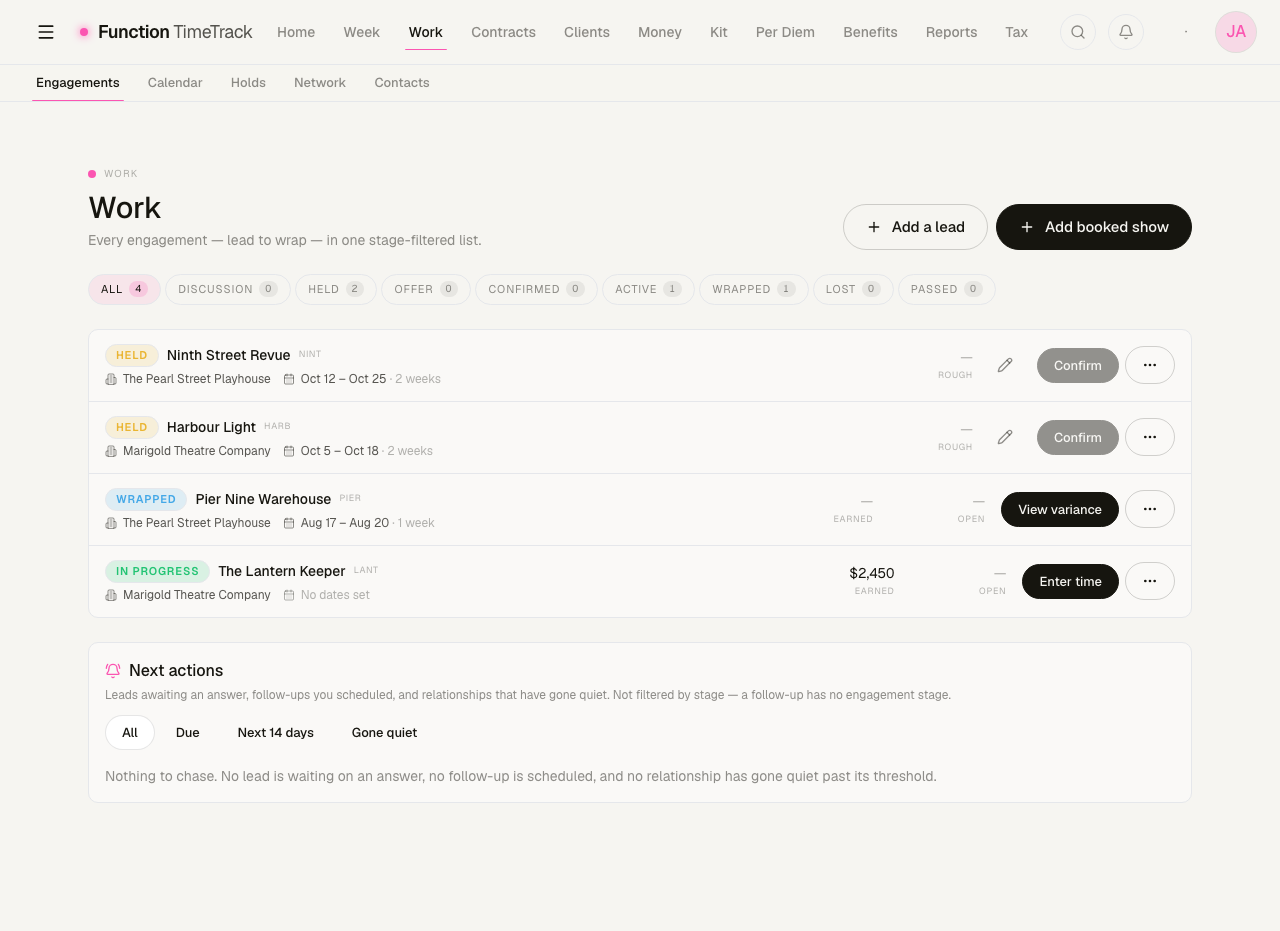The height and width of the screenshot is (931, 1280).
Task: Click Enter time for The Lantern Keeper
Action: click(1070, 581)
